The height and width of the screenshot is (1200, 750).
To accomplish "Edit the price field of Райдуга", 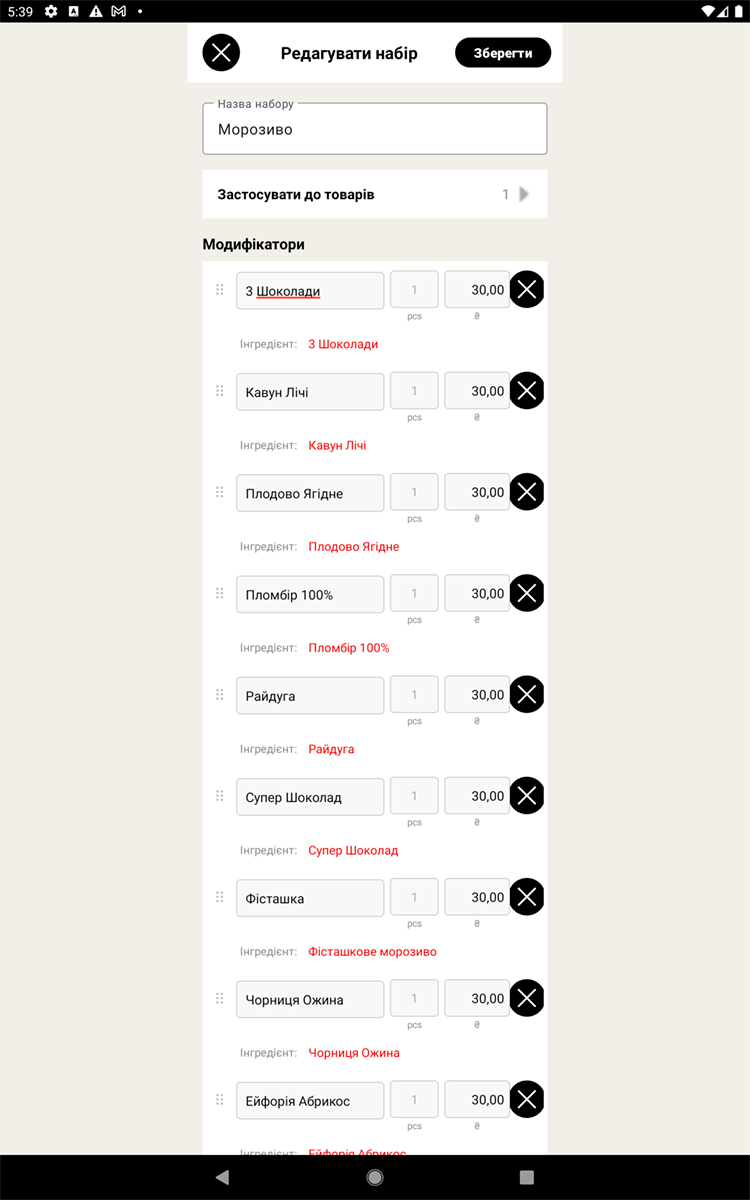I will point(477,695).
